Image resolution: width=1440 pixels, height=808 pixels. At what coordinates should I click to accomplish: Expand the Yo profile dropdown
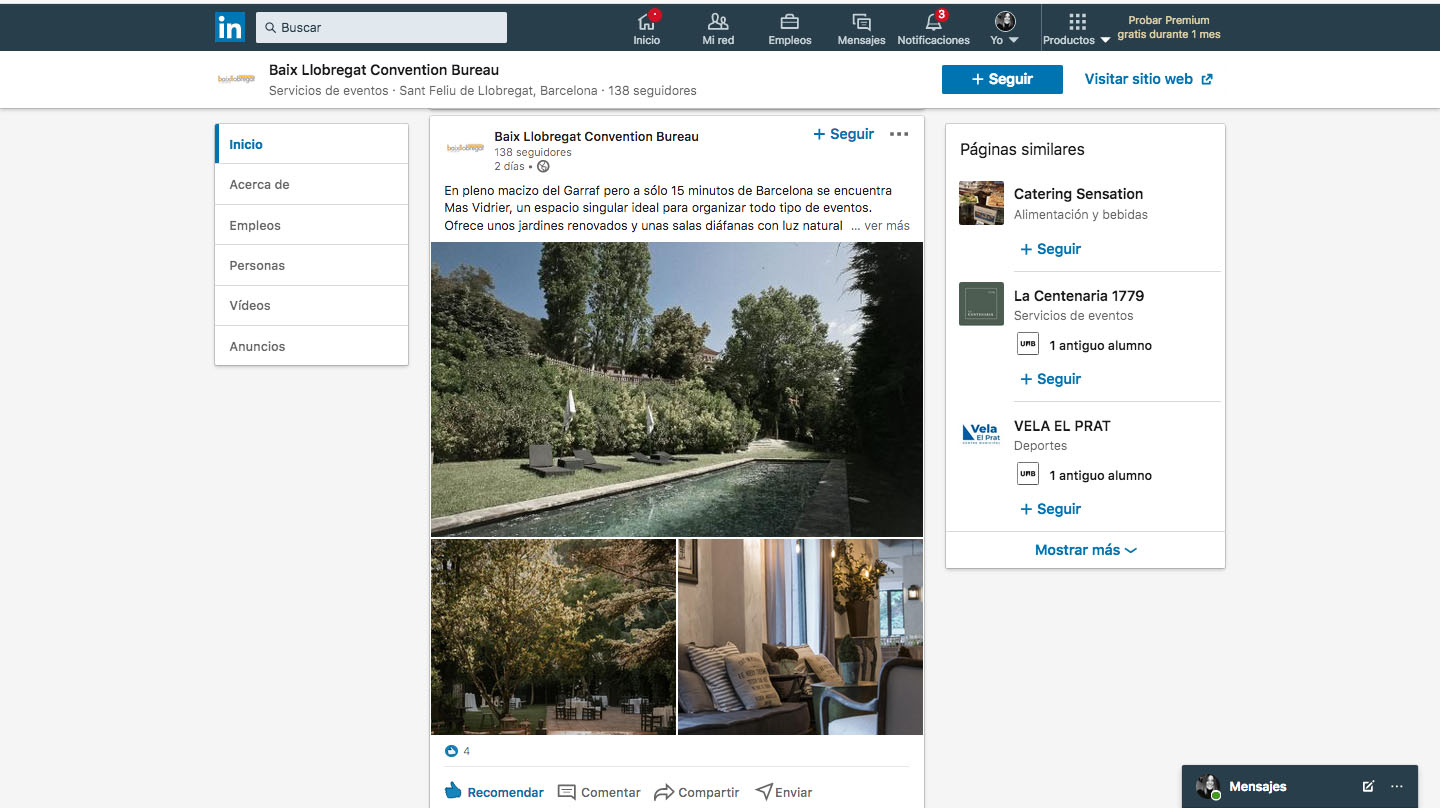(1004, 28)
